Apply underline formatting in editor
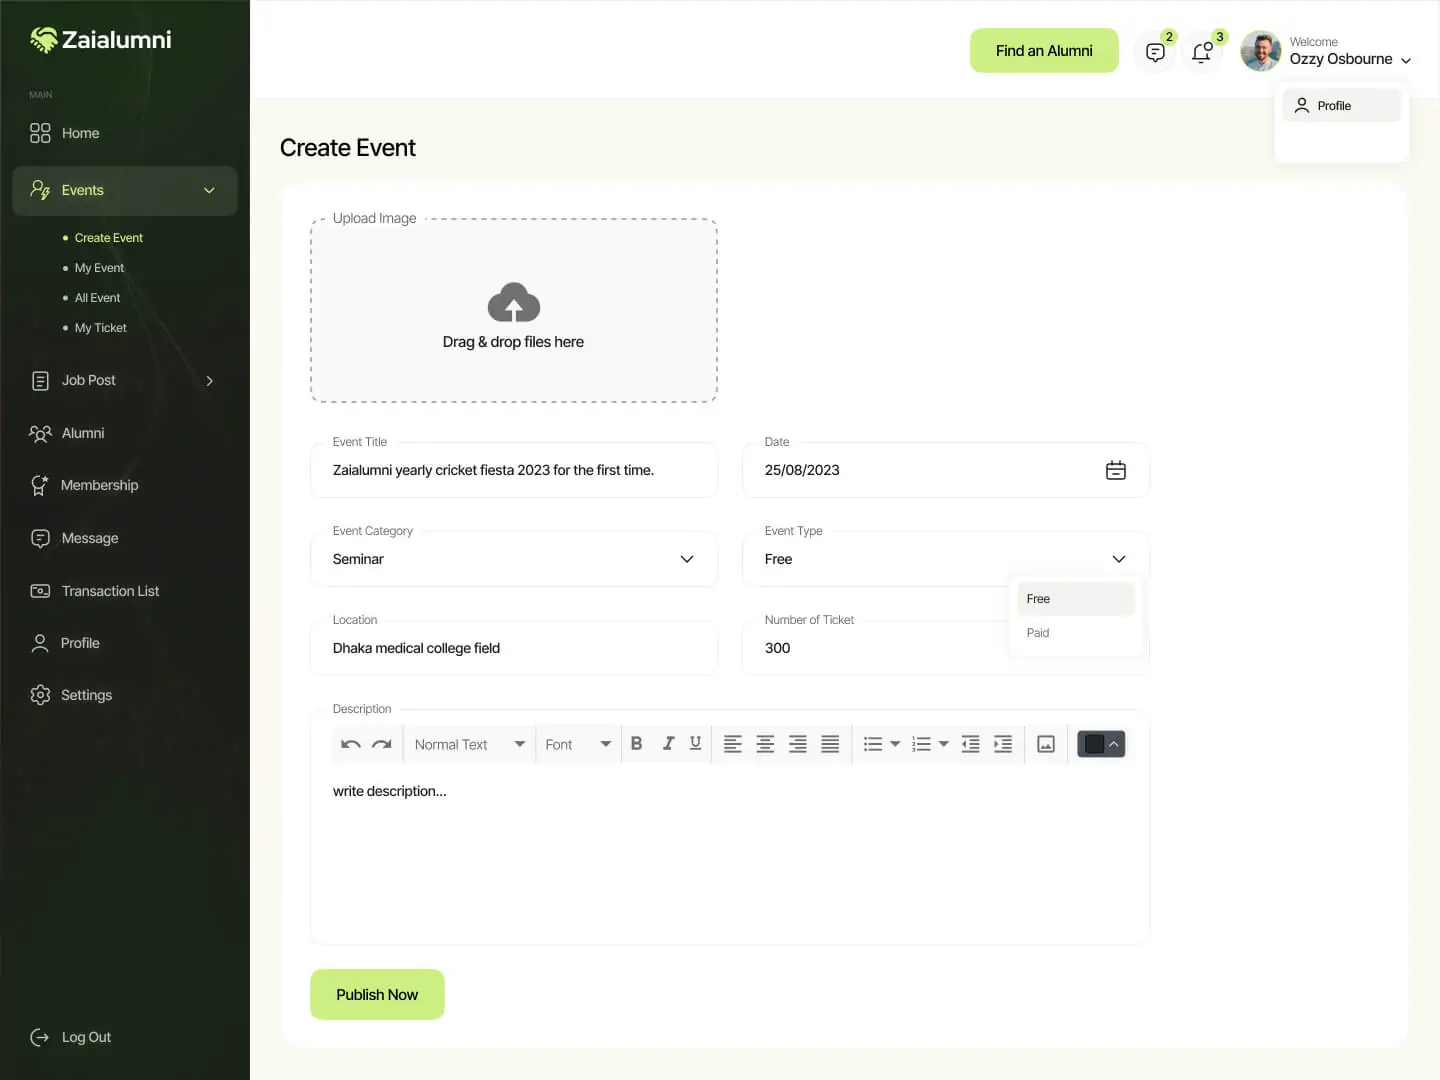The image size is (1440, 1080). 695,744
